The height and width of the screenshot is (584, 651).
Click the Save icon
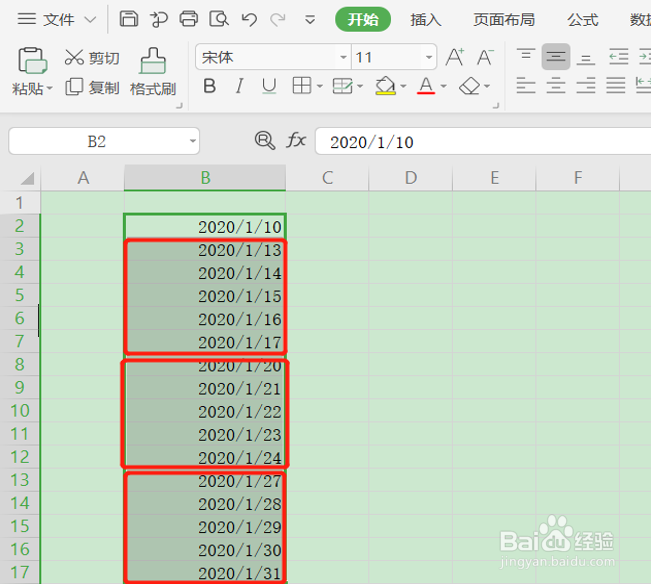point(129,19)
